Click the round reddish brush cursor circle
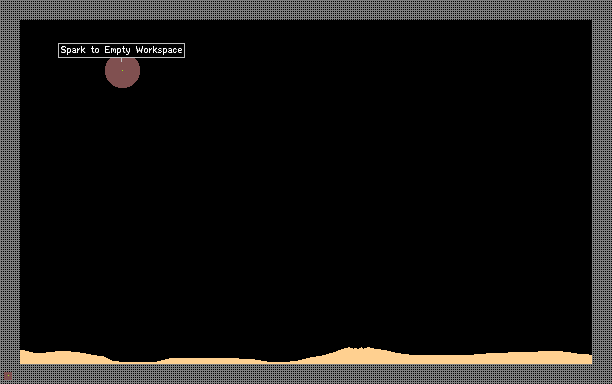 (x=123, y=71)
